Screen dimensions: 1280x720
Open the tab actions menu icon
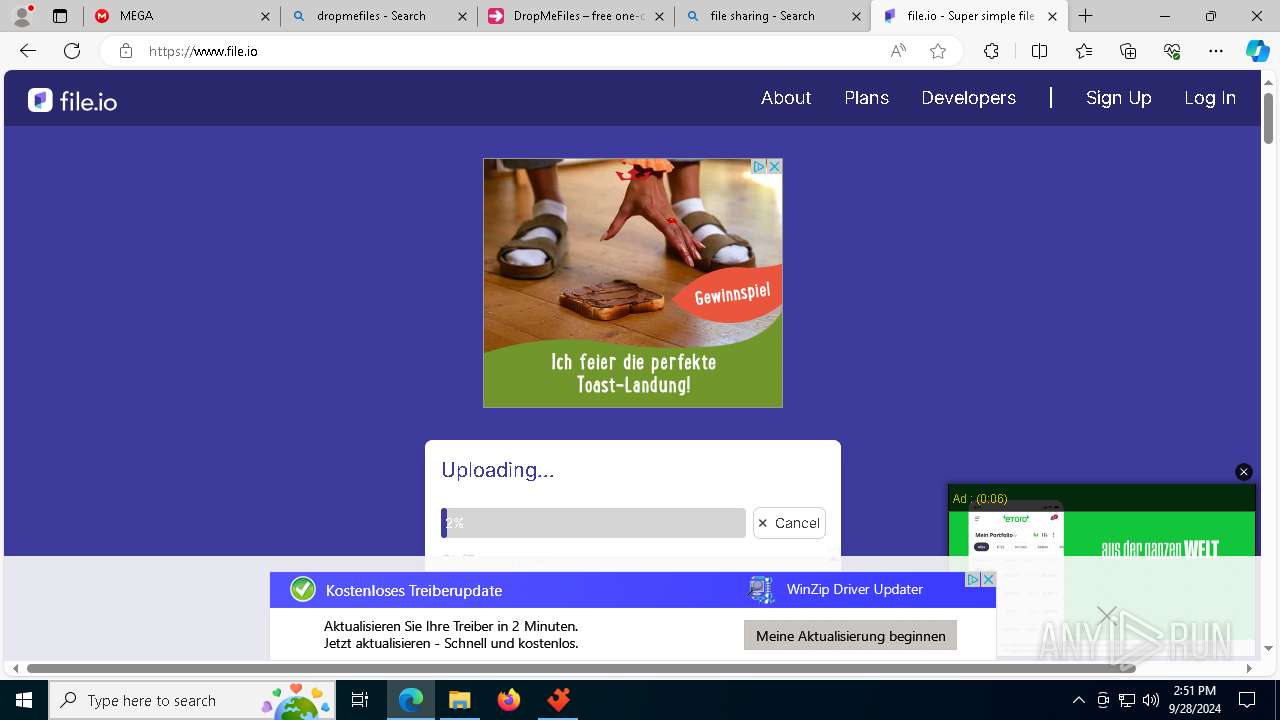tap(60, 16)
